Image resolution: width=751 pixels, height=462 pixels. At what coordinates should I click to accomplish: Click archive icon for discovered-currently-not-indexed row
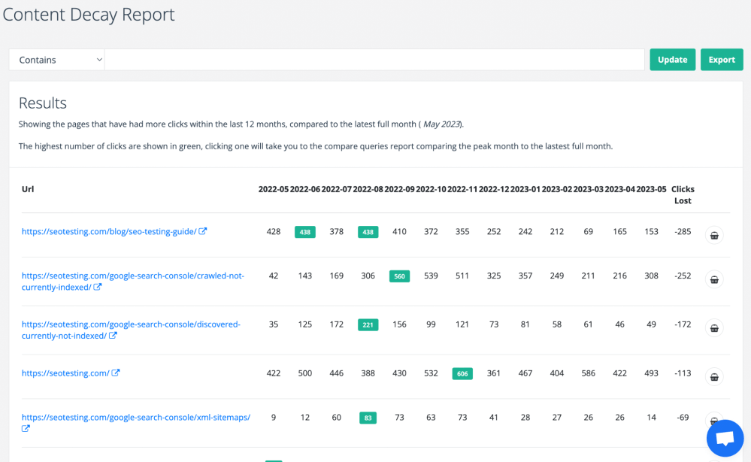pos(714,327)
